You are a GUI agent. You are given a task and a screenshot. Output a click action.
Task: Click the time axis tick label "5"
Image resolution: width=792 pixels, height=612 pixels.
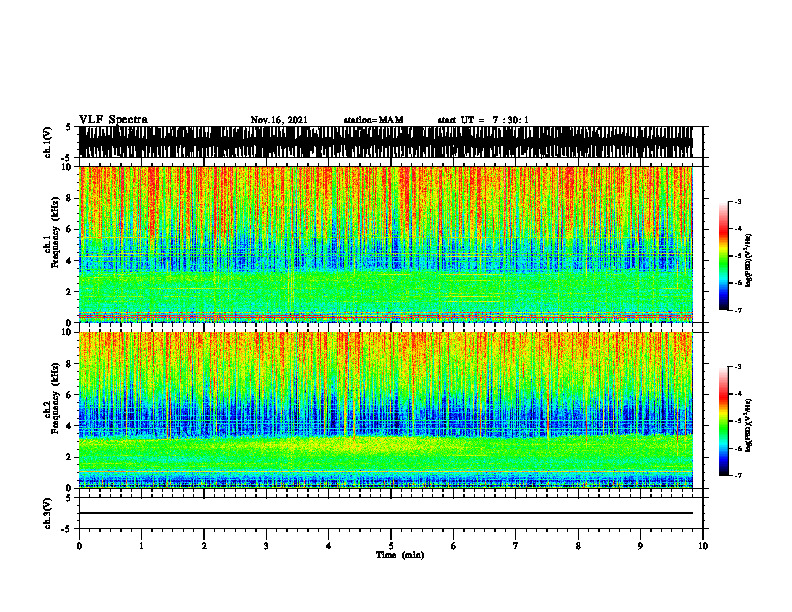[x=391, y=546]
